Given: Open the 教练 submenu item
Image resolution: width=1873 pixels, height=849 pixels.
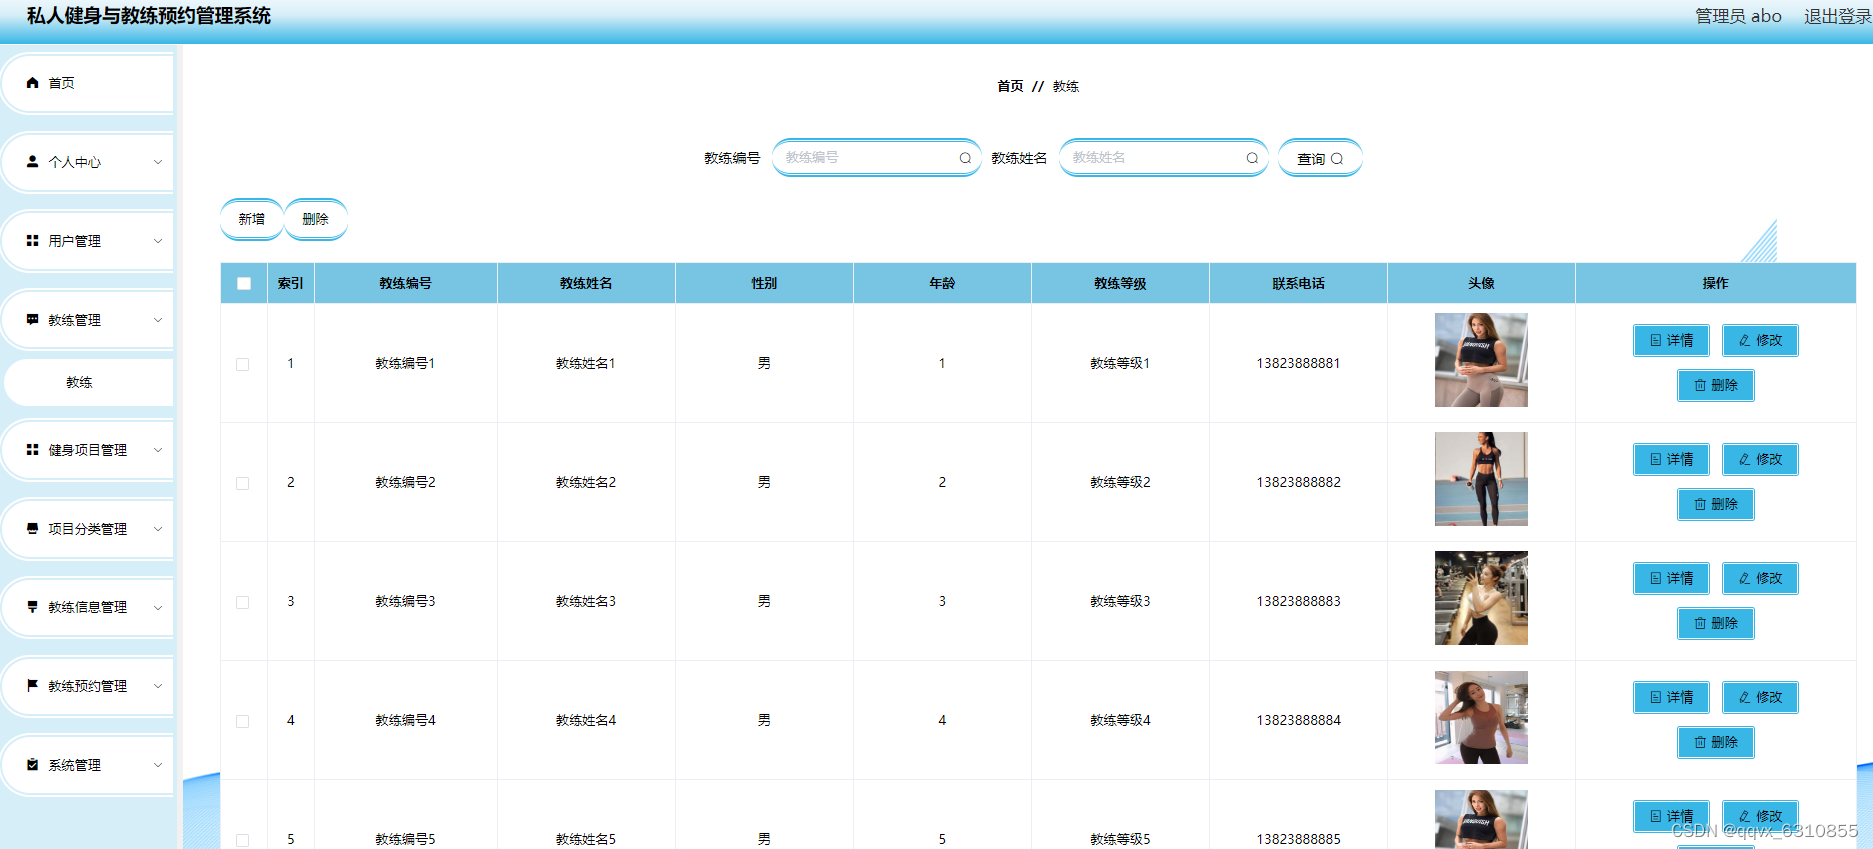Looking at the screenshot, I should click(88, 382).
